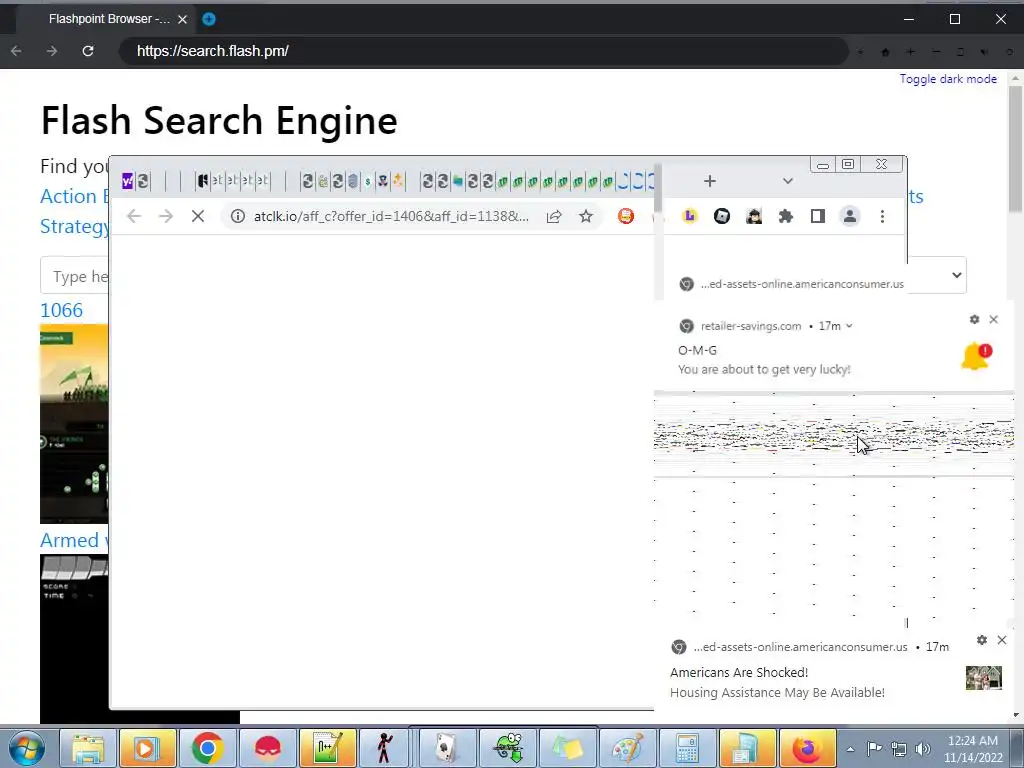Go forward in Flashpoint Browser
Screen dimensions: 1024x768
pos(52,51)
